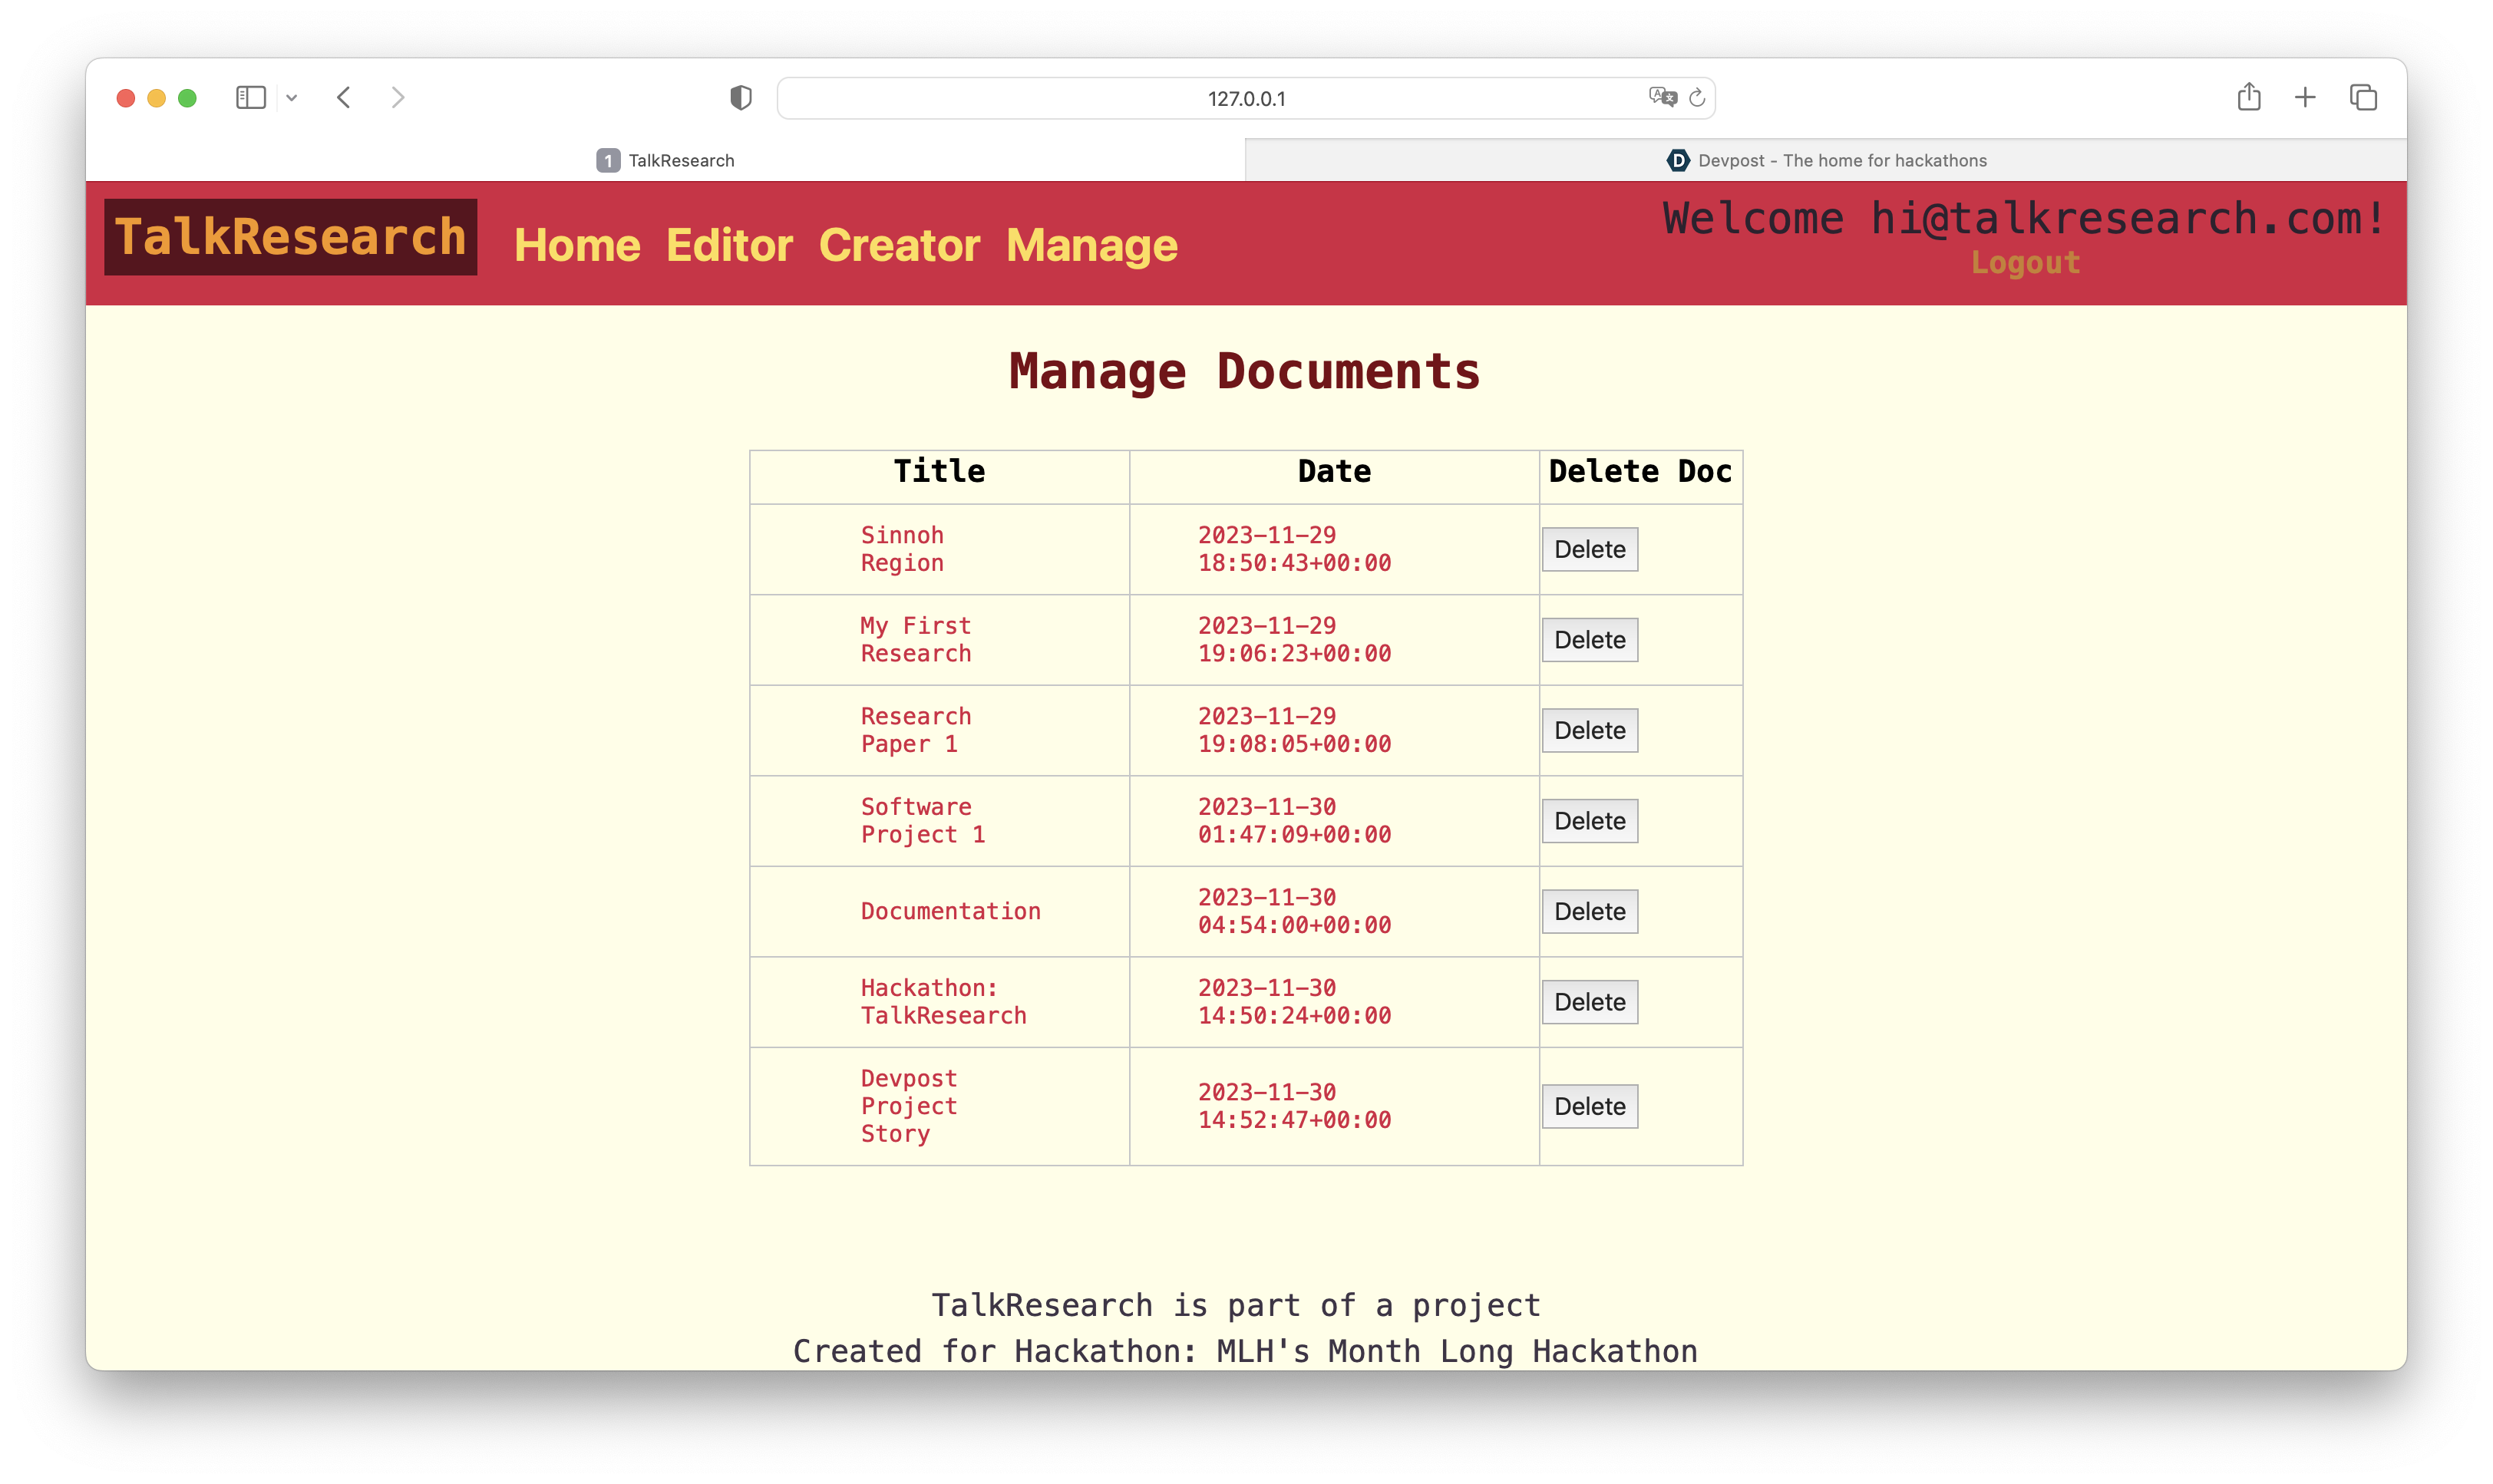
Task: Go to the Creator page
Action: 899,246
